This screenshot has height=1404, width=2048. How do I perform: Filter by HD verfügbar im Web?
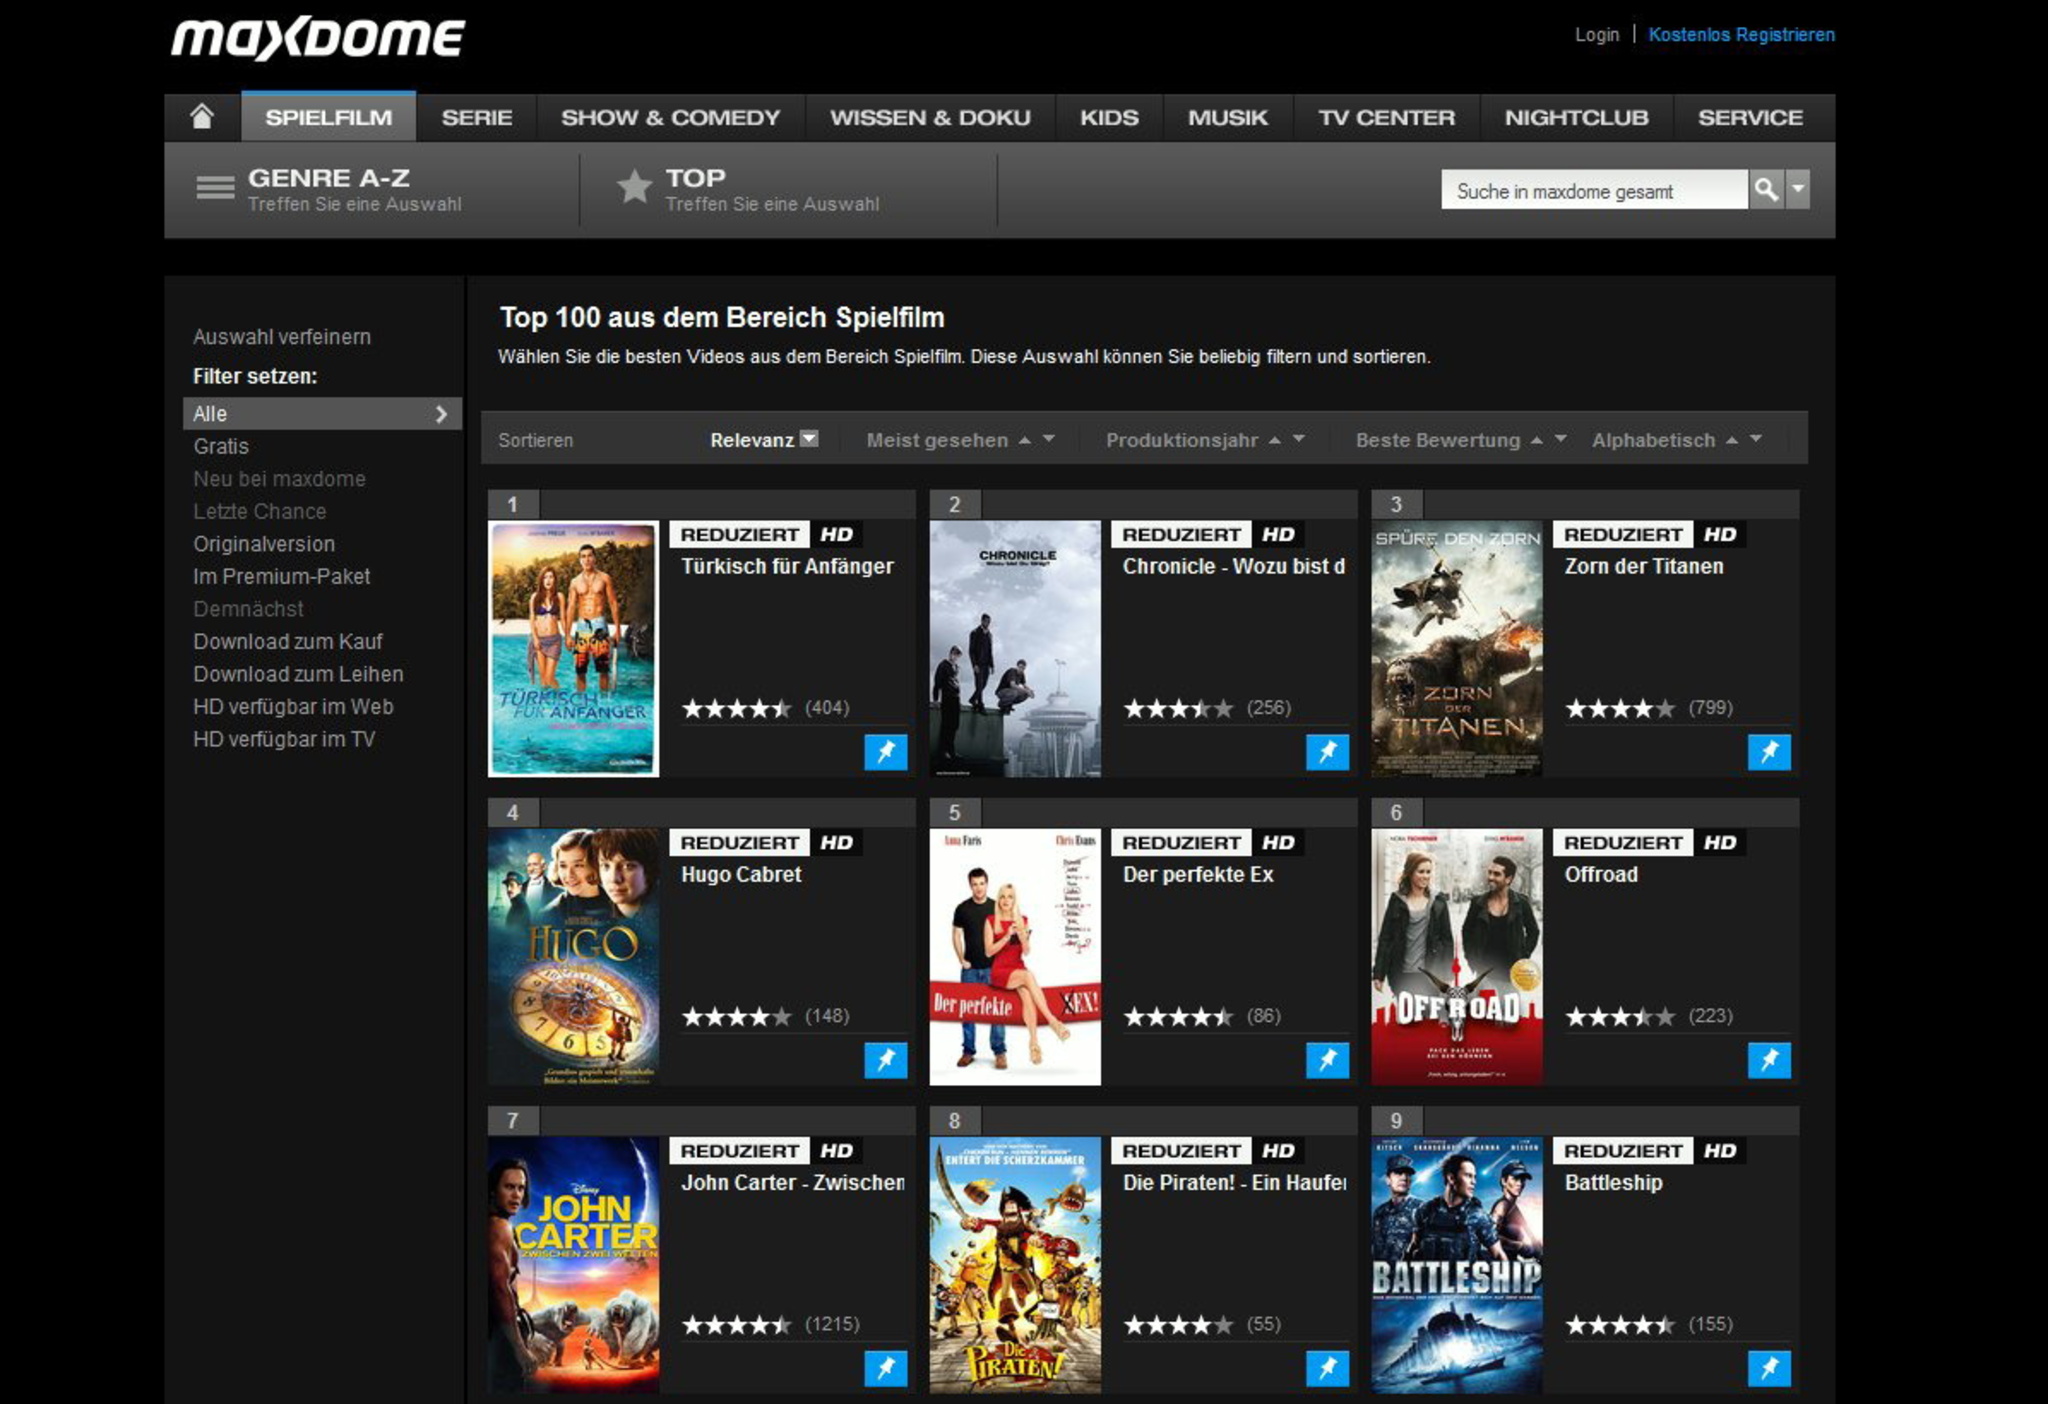point(293,706)
